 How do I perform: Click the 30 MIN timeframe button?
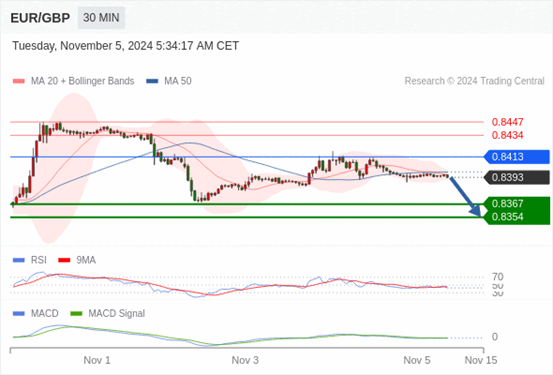coord(101,18)
